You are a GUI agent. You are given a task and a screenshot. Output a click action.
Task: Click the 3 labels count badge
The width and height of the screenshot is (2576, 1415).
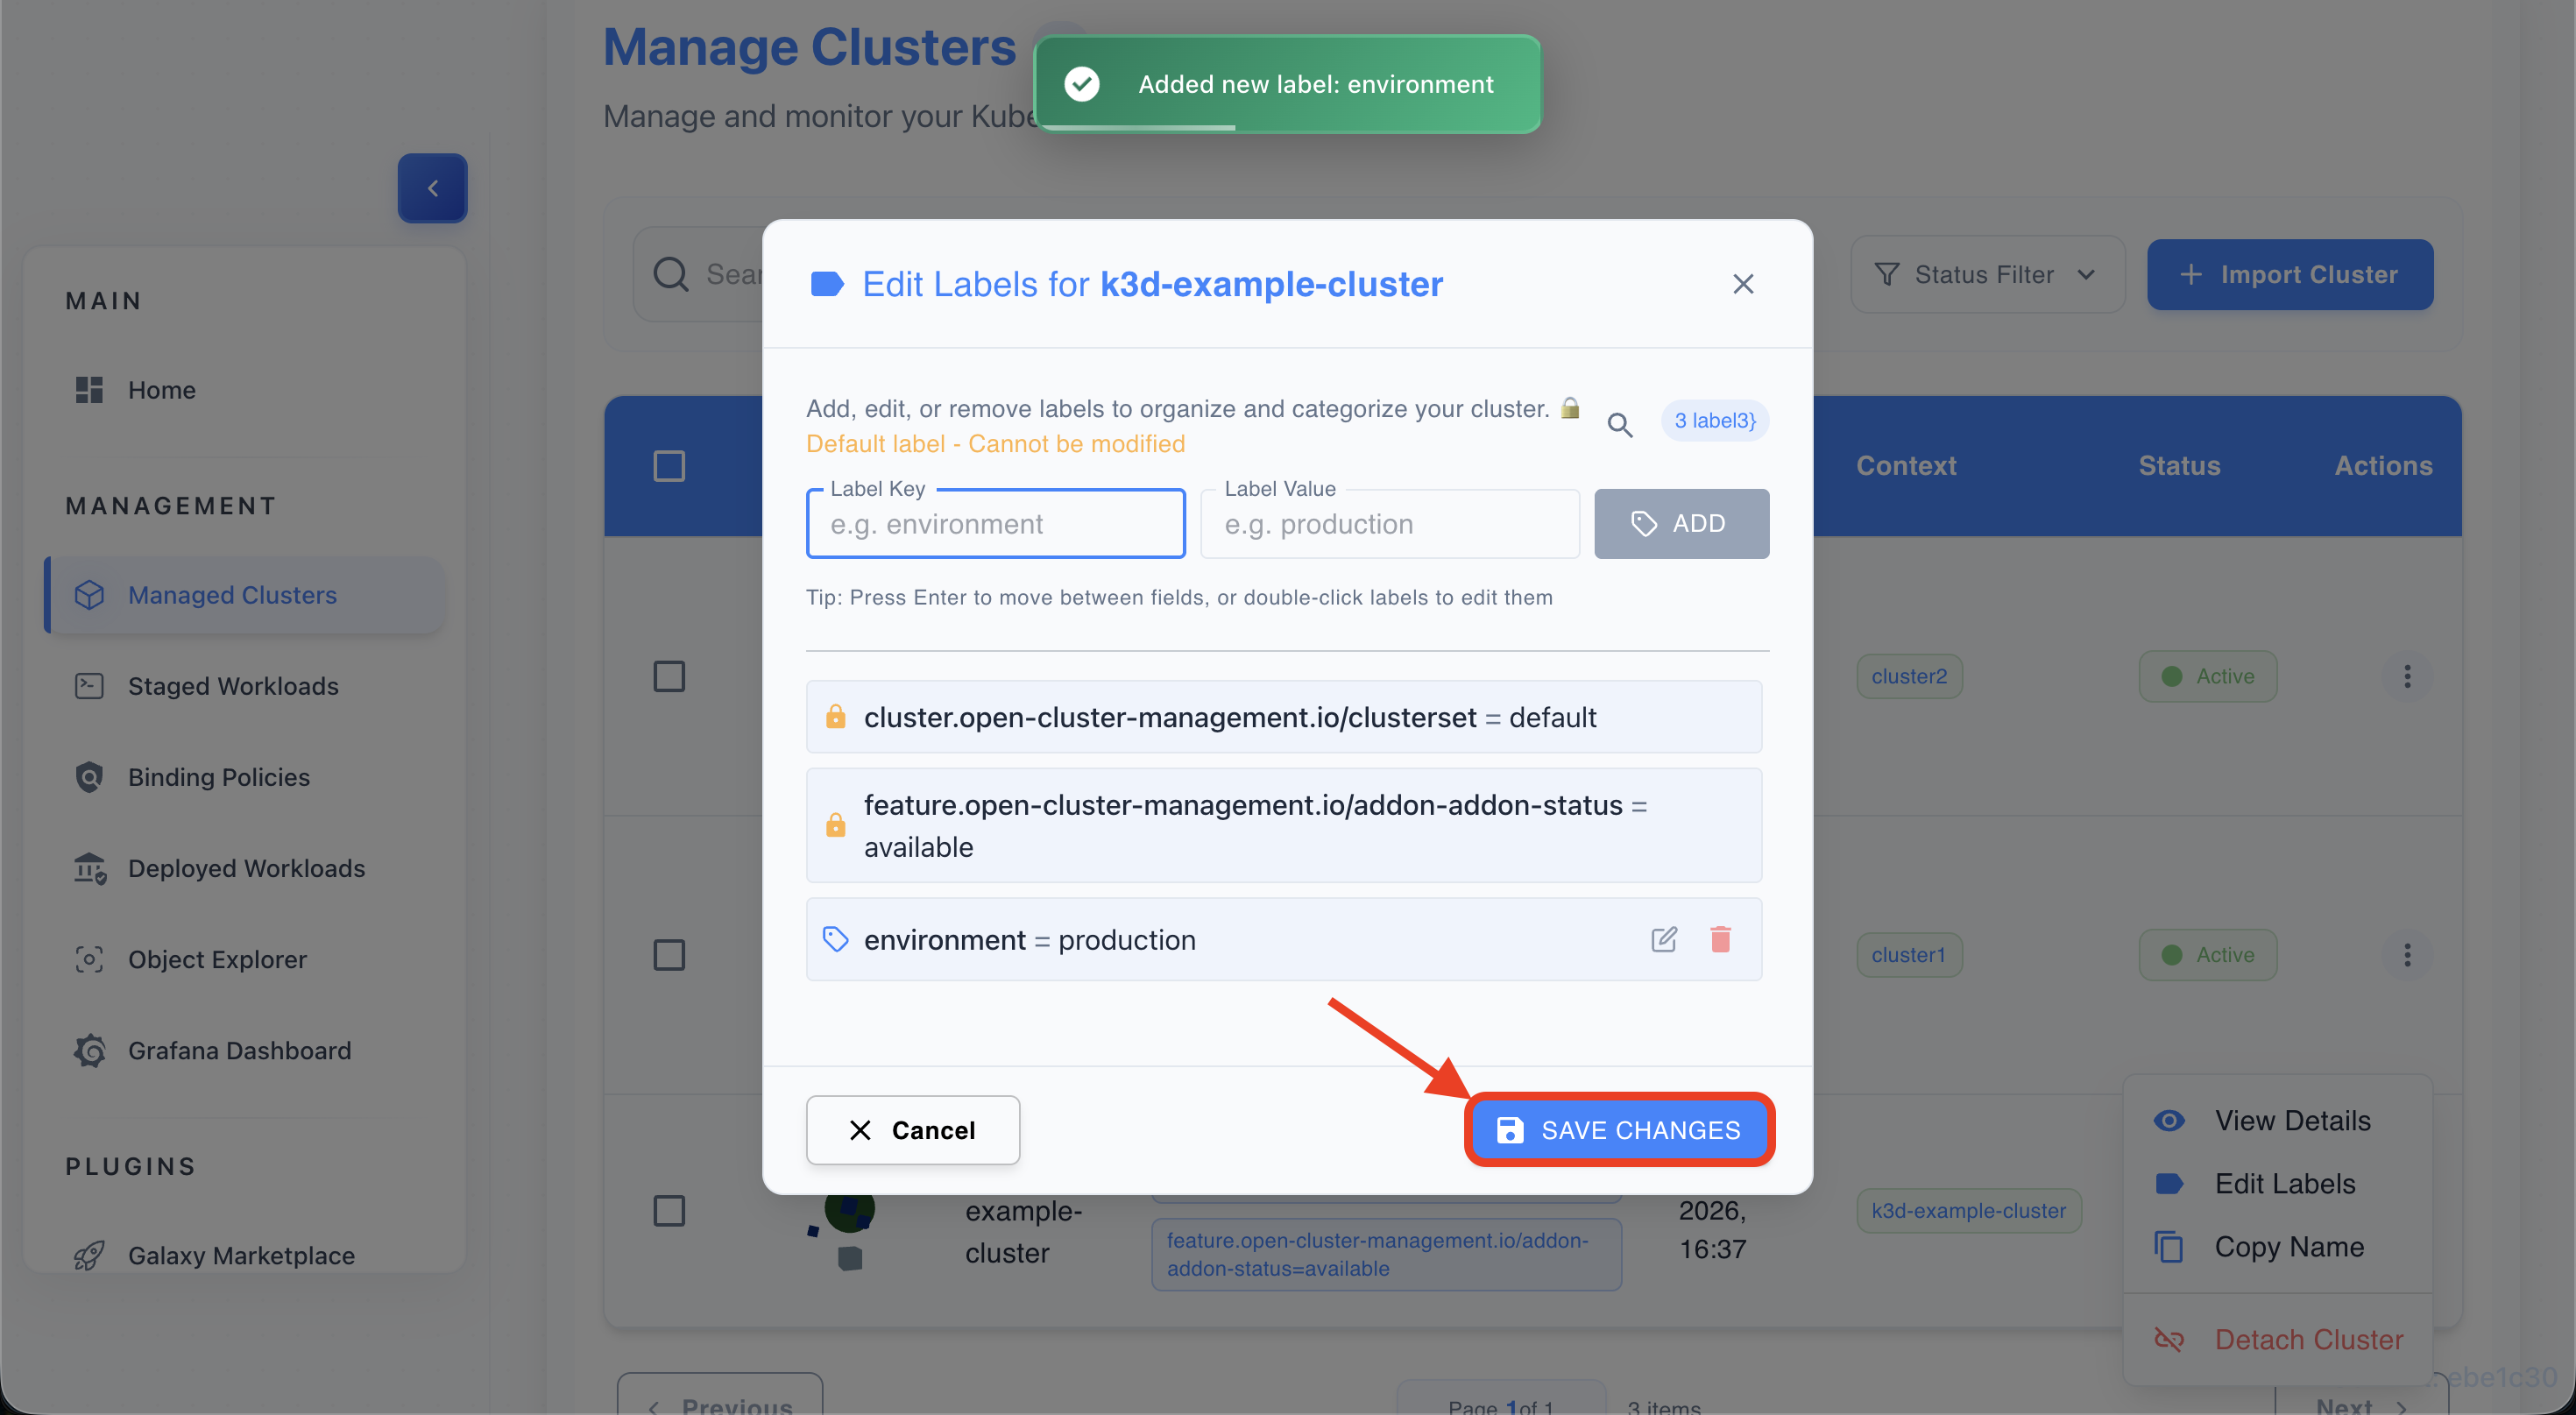1714,420
